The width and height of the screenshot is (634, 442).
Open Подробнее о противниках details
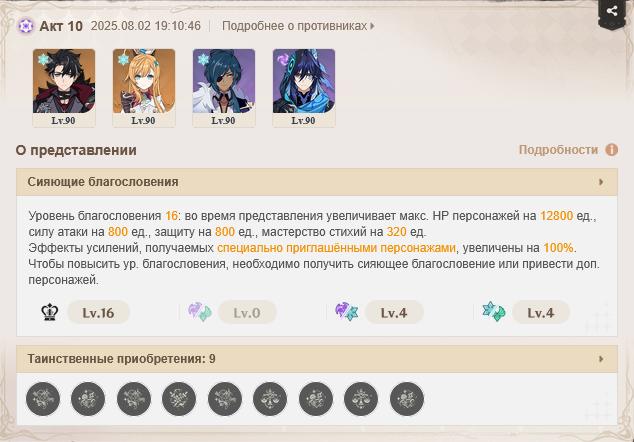(298, 26)
